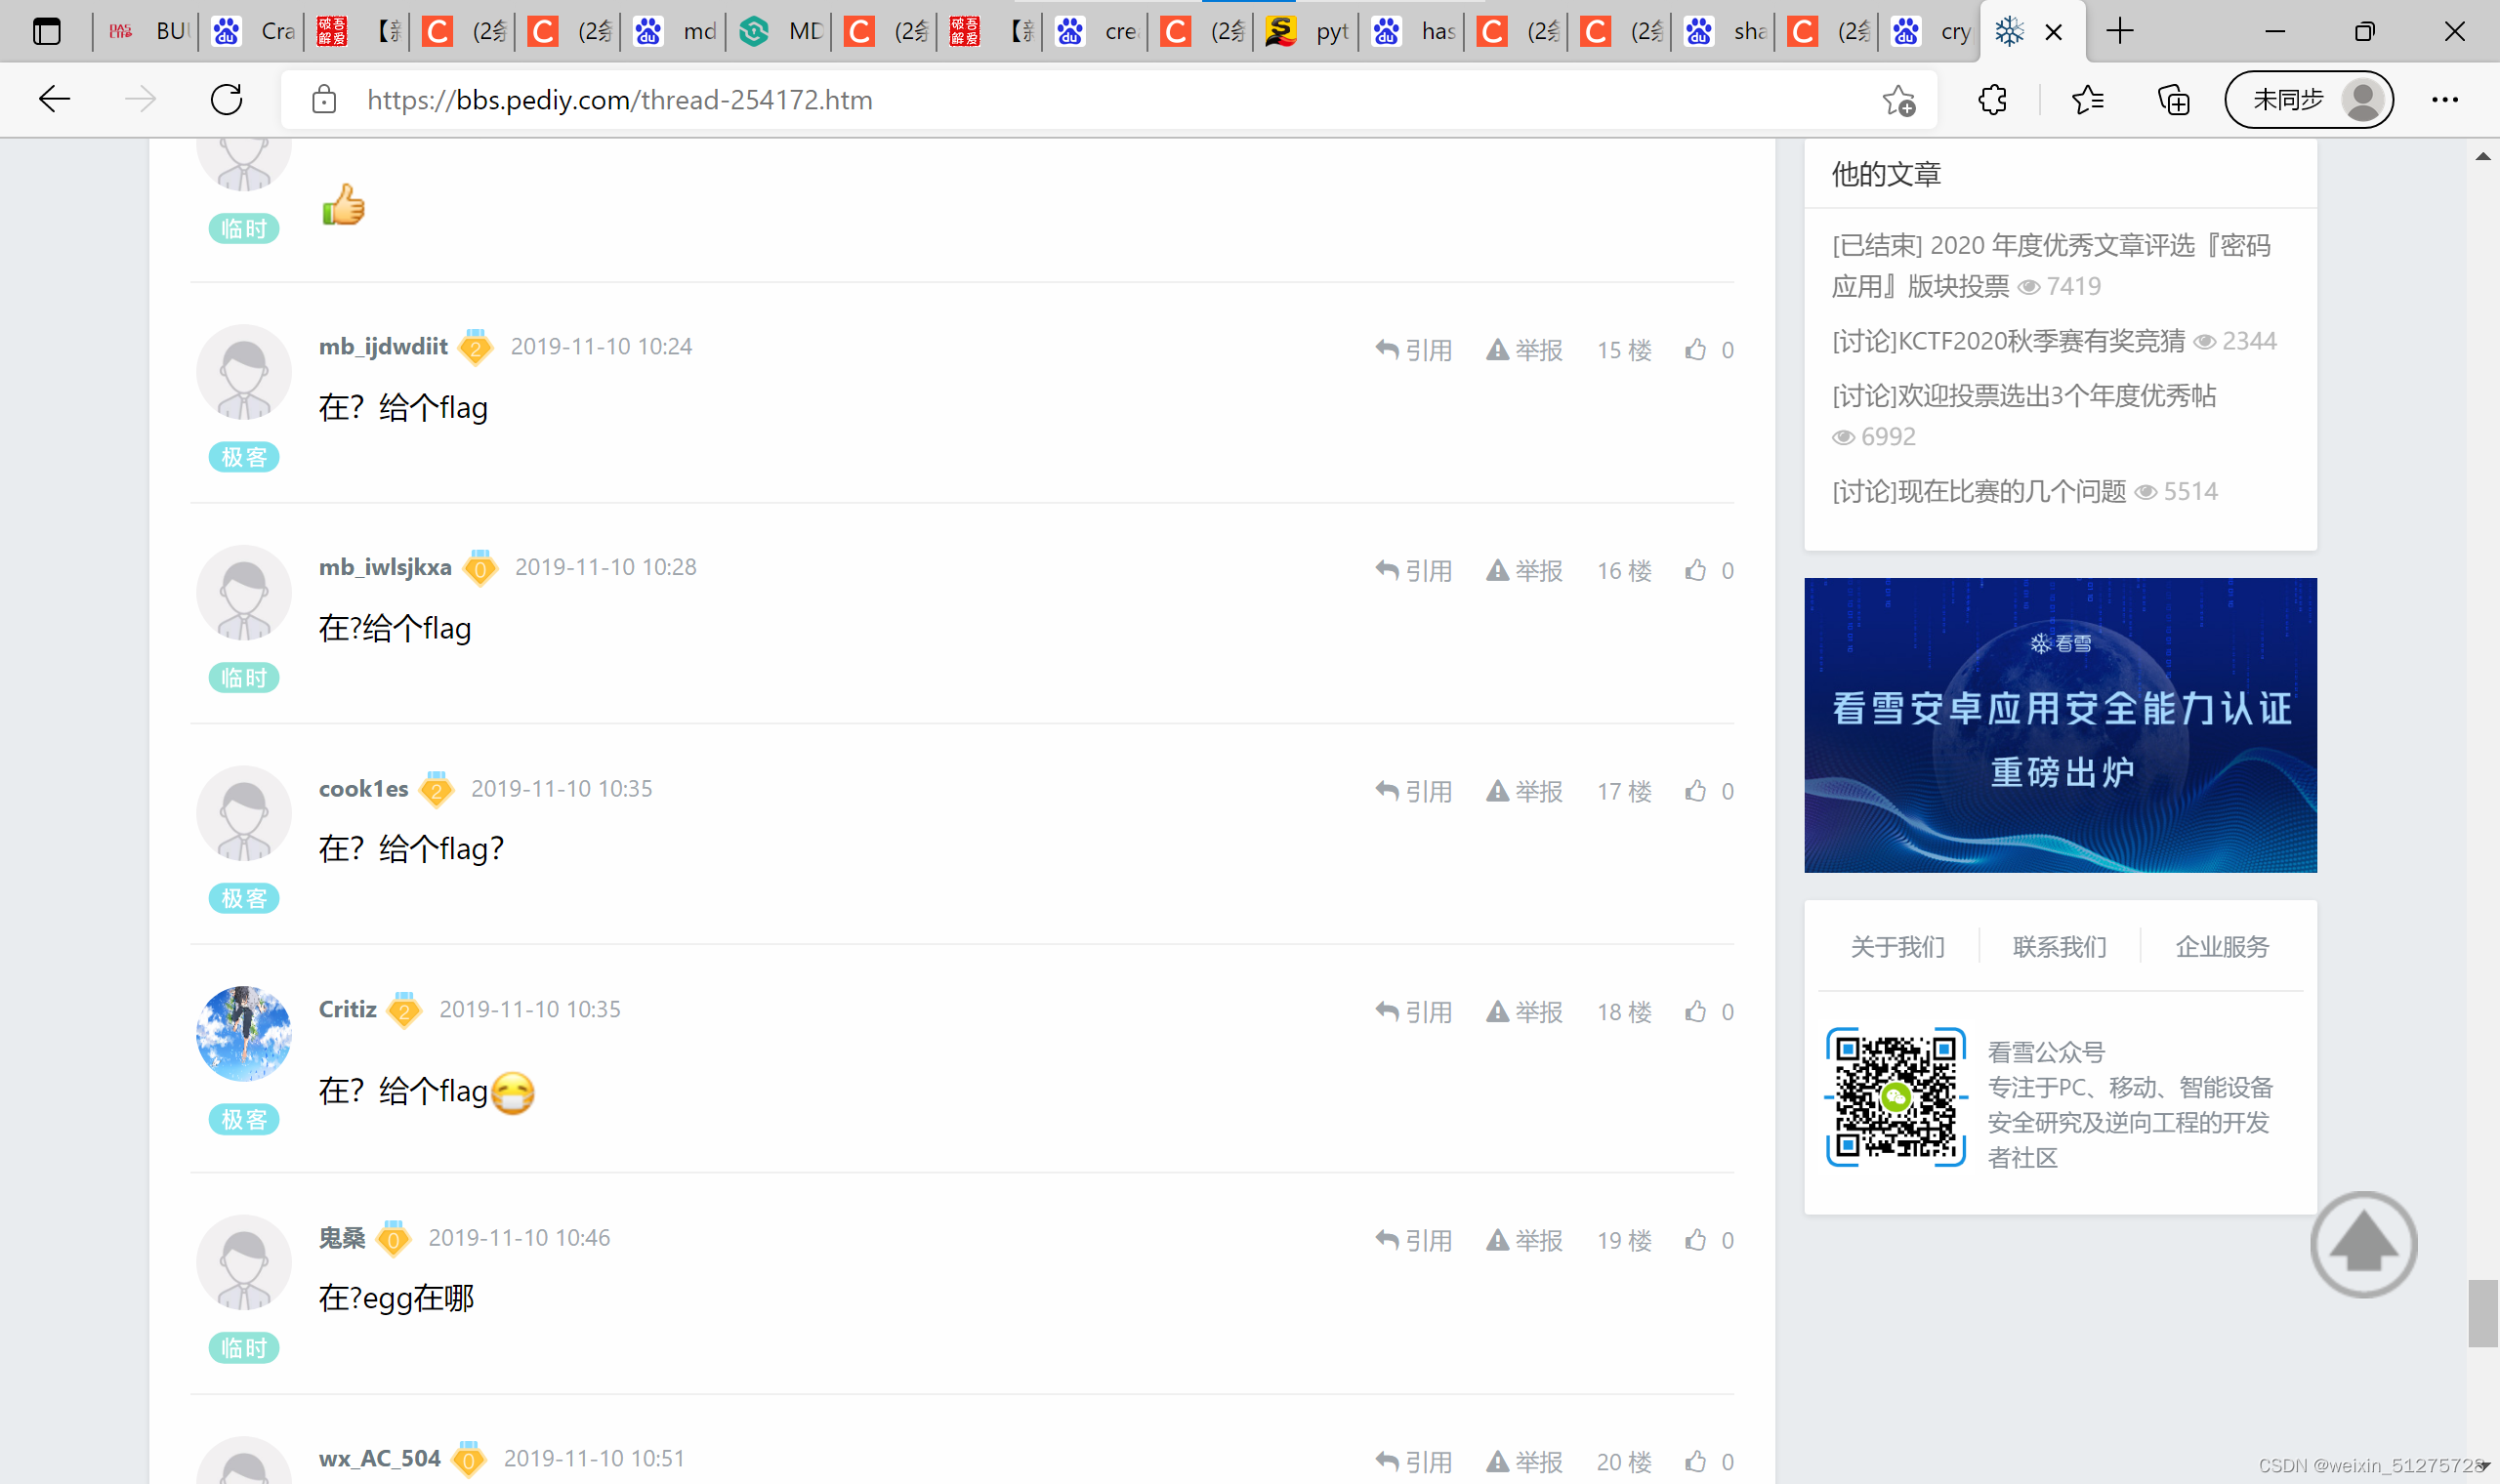The width and height of the screenshot is (2500, 1484).
Task: Open the browser extensions menu
Action: [1992, 99]
